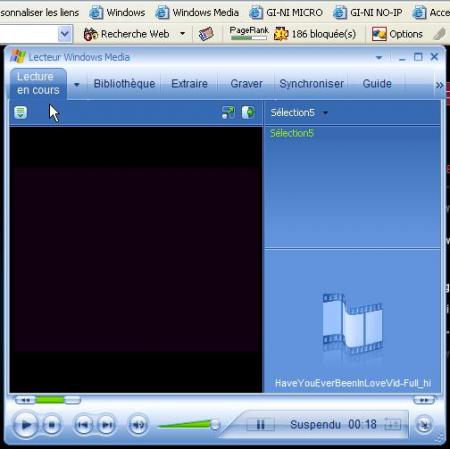Open the title bar menu dropdown arrow
This screenshot has width=450, height=449.
(x=379, y=58)
